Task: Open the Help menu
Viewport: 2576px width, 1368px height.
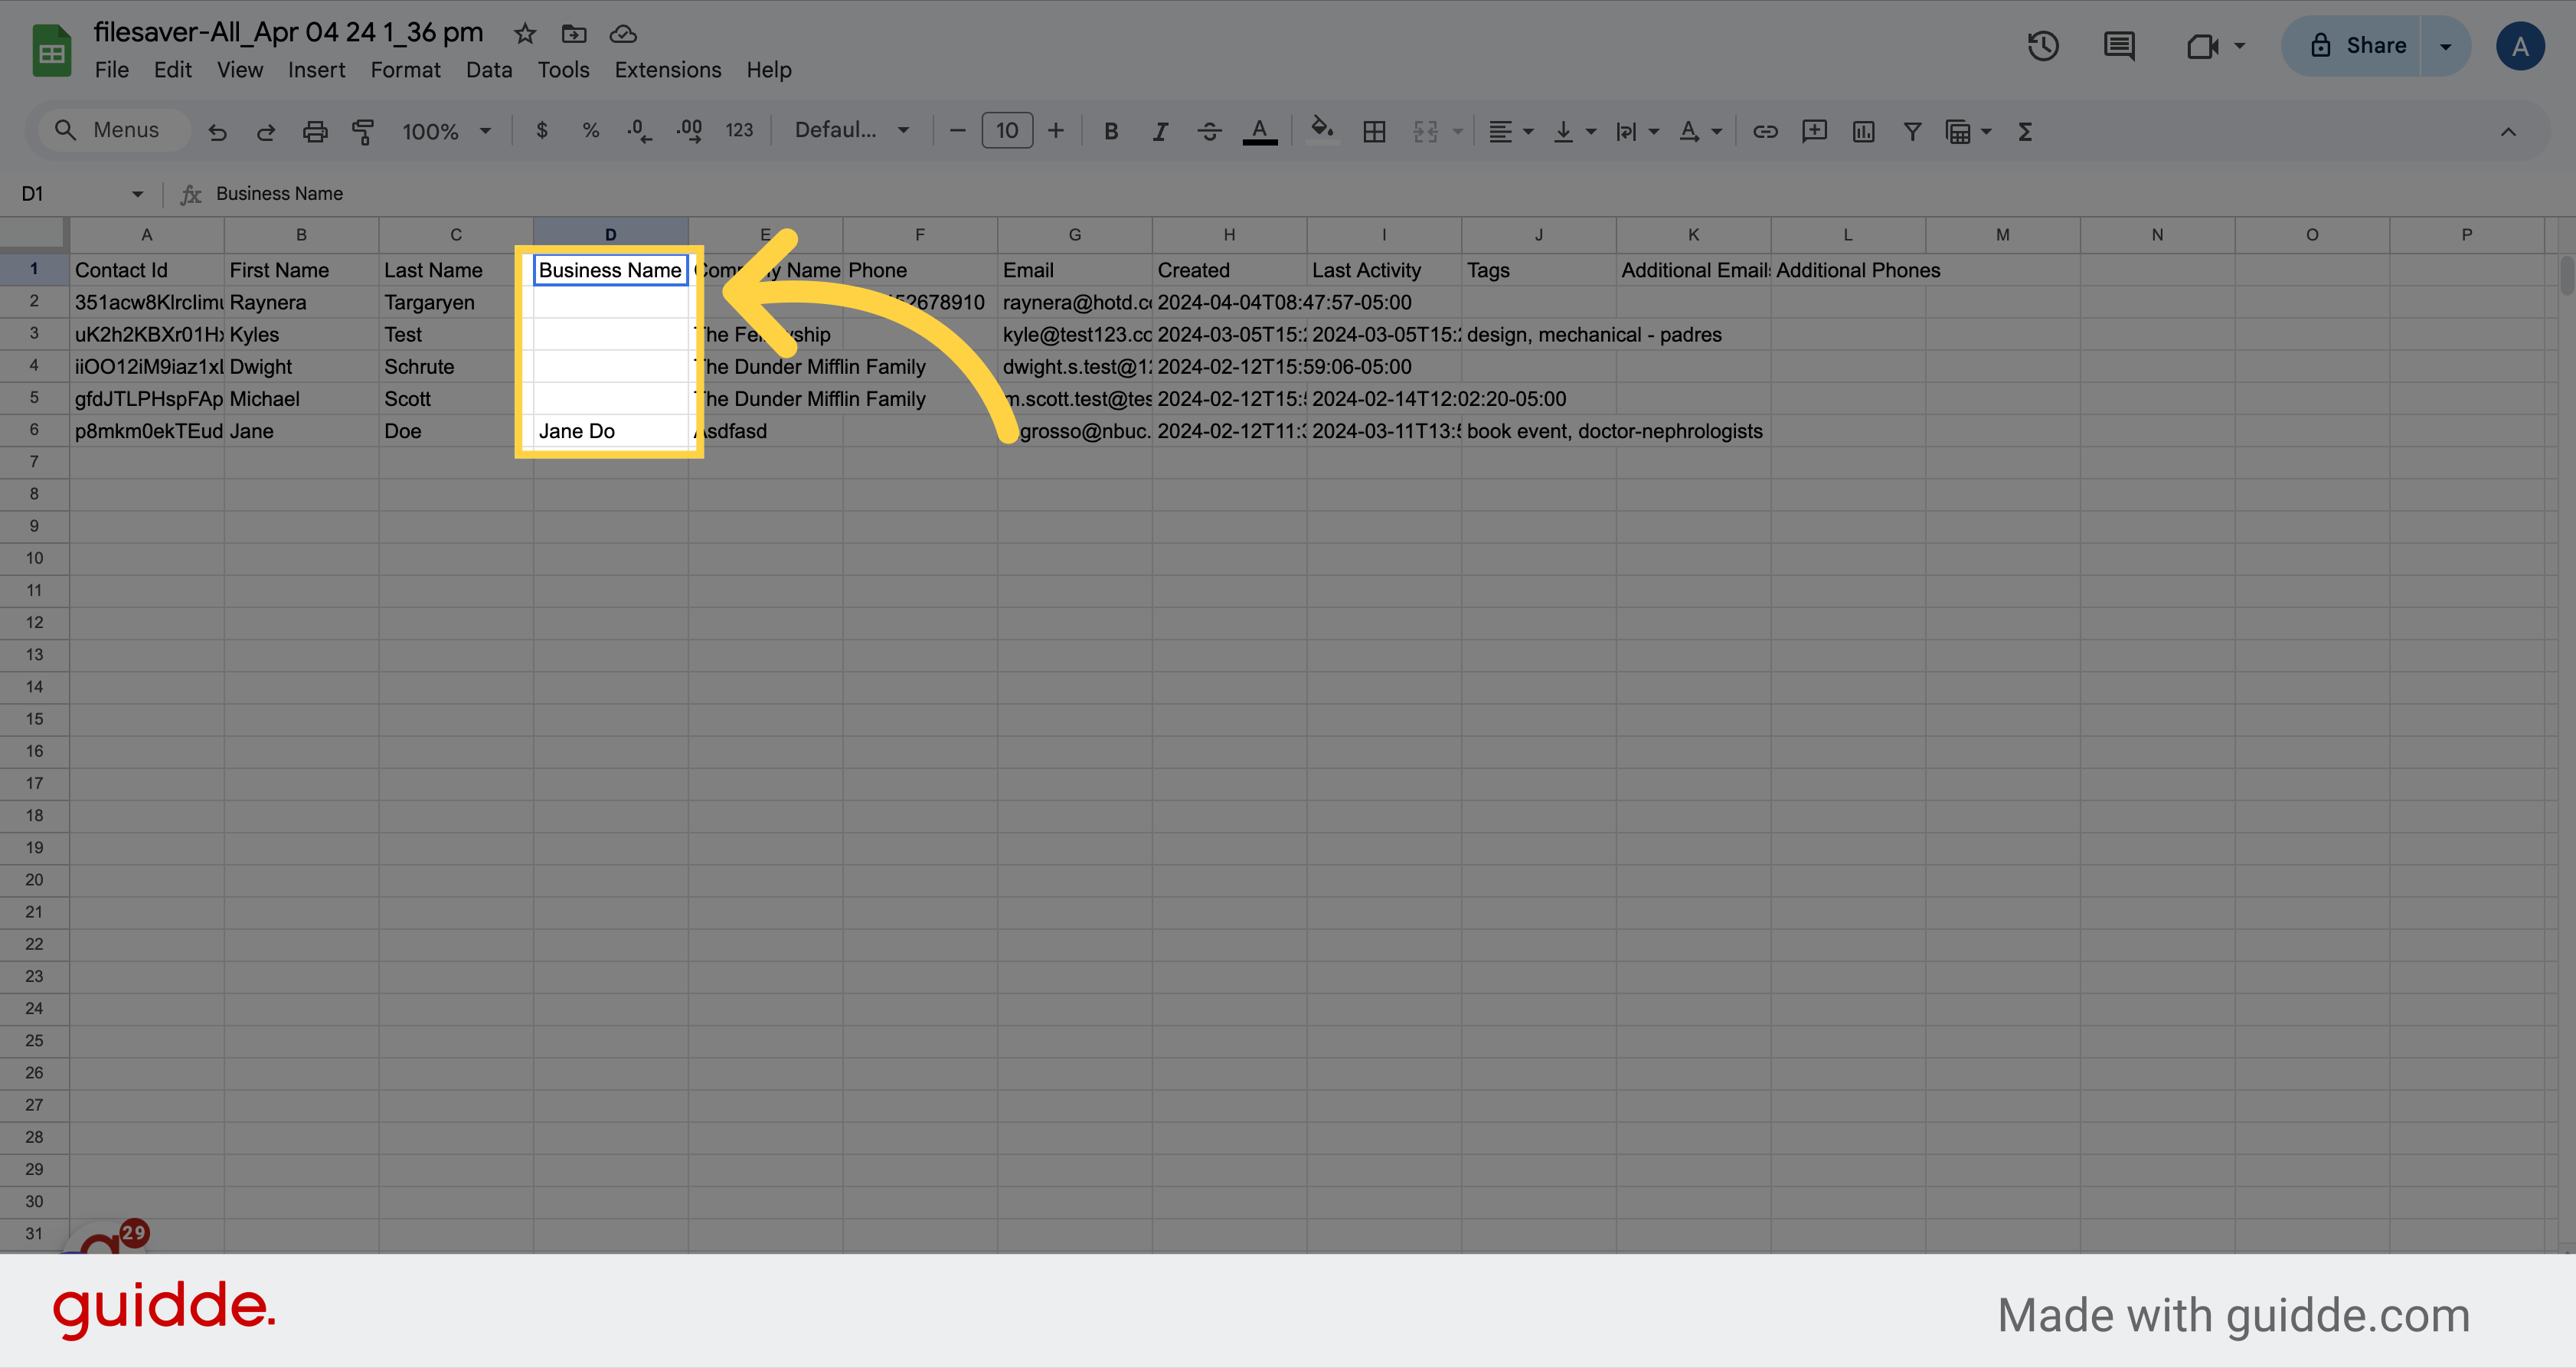Action: click(768, 70)
